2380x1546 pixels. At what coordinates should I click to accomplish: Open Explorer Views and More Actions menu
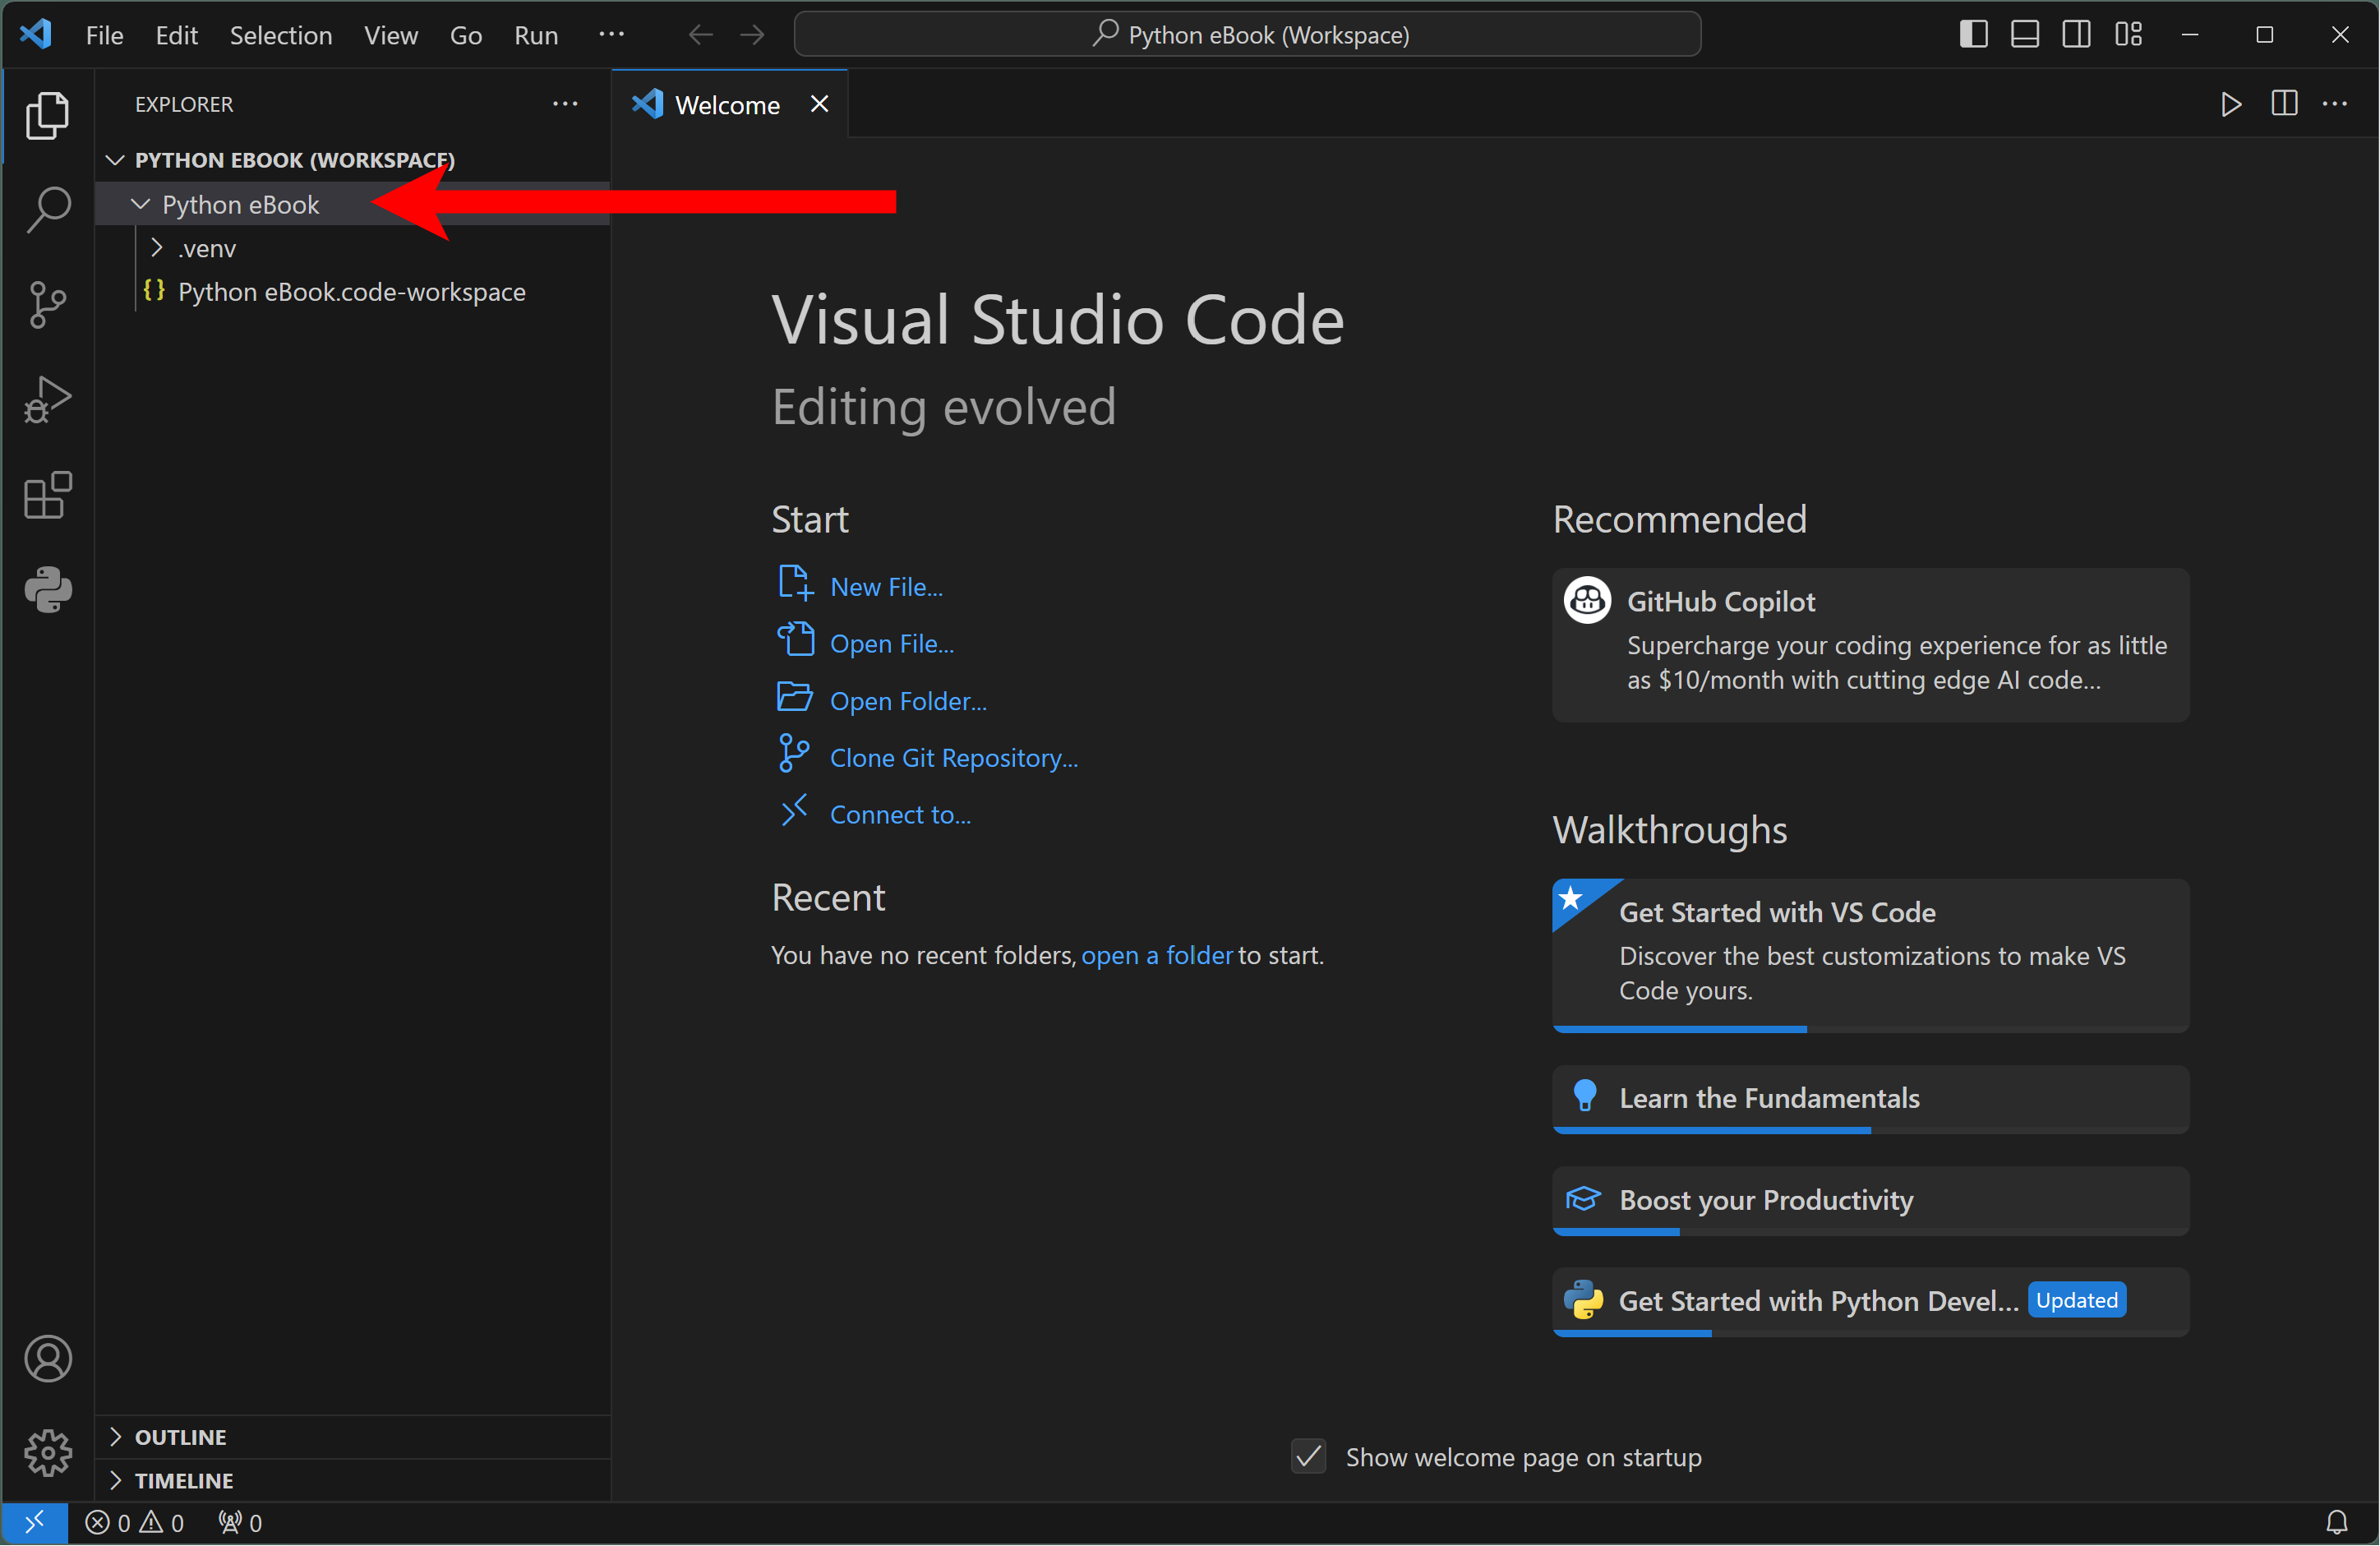[565, 104]
